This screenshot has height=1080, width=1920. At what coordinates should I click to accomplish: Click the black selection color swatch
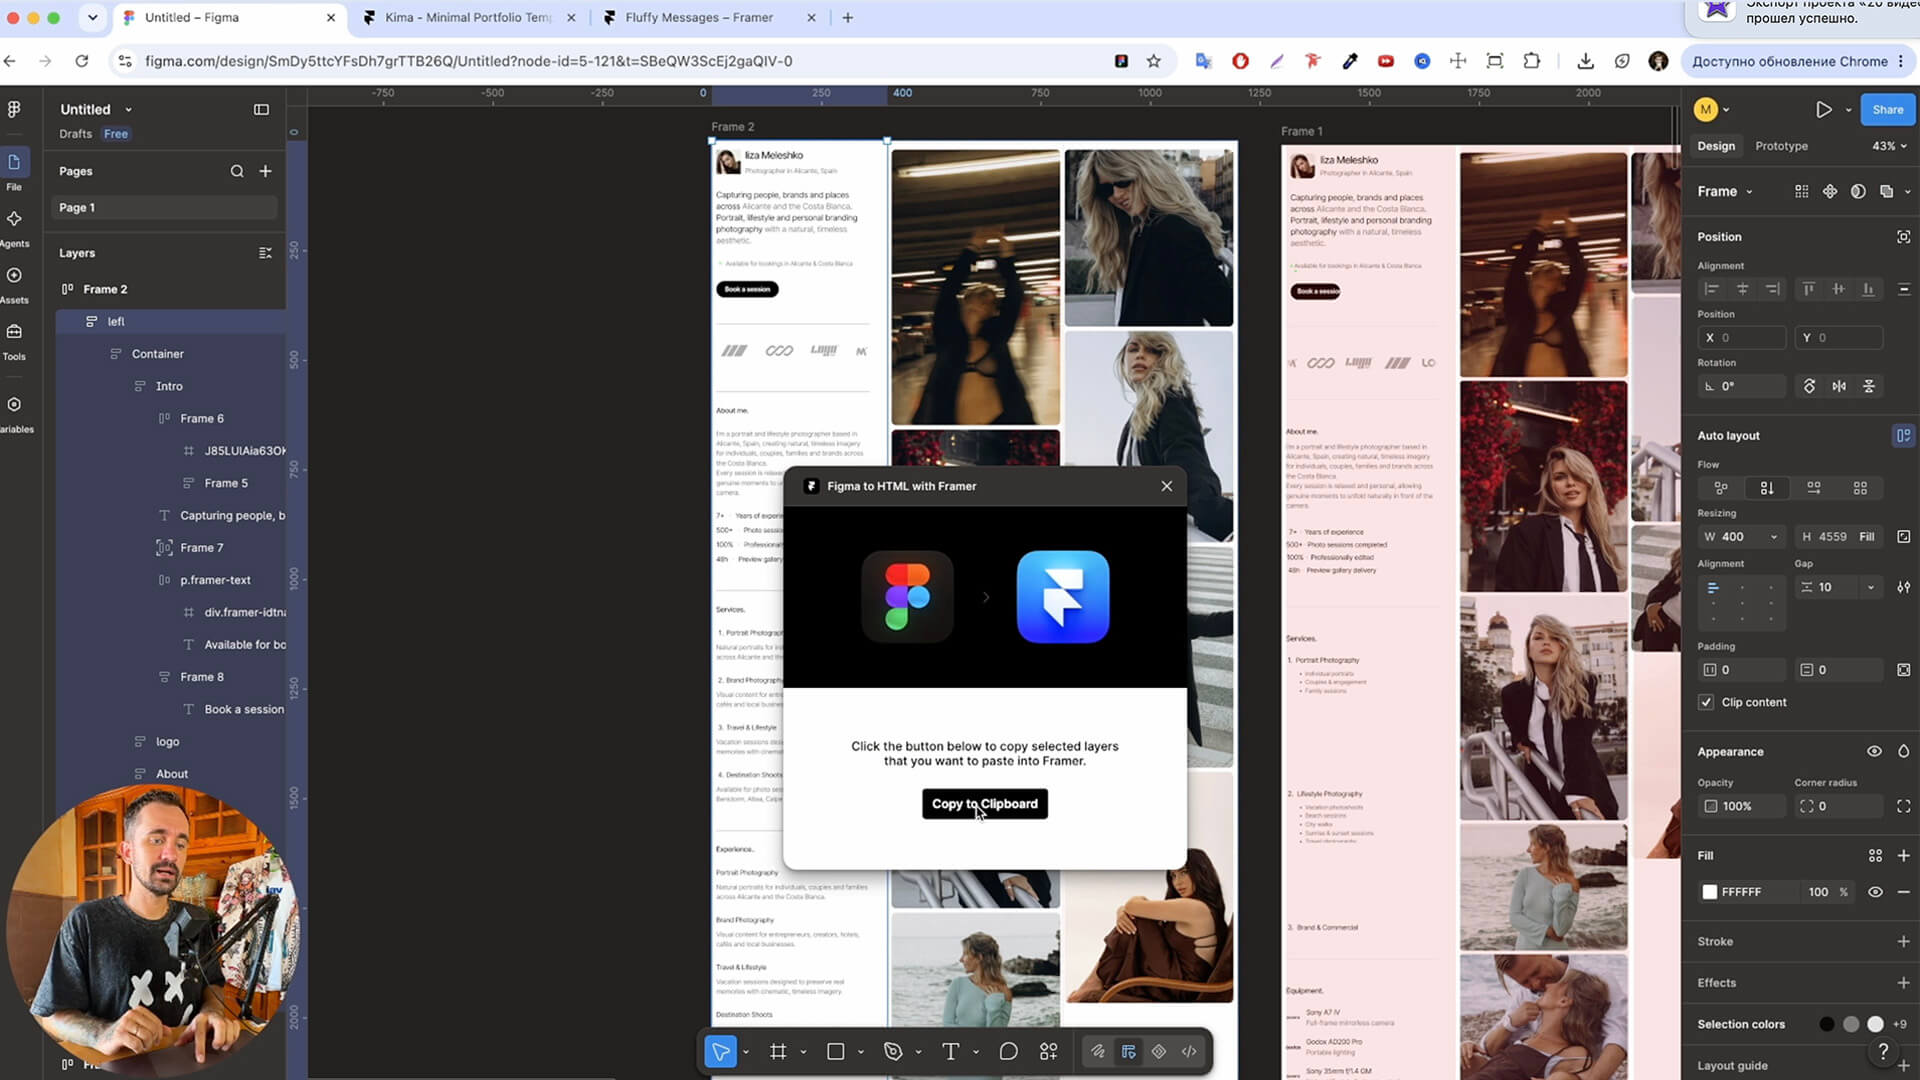[1827, 1024]
